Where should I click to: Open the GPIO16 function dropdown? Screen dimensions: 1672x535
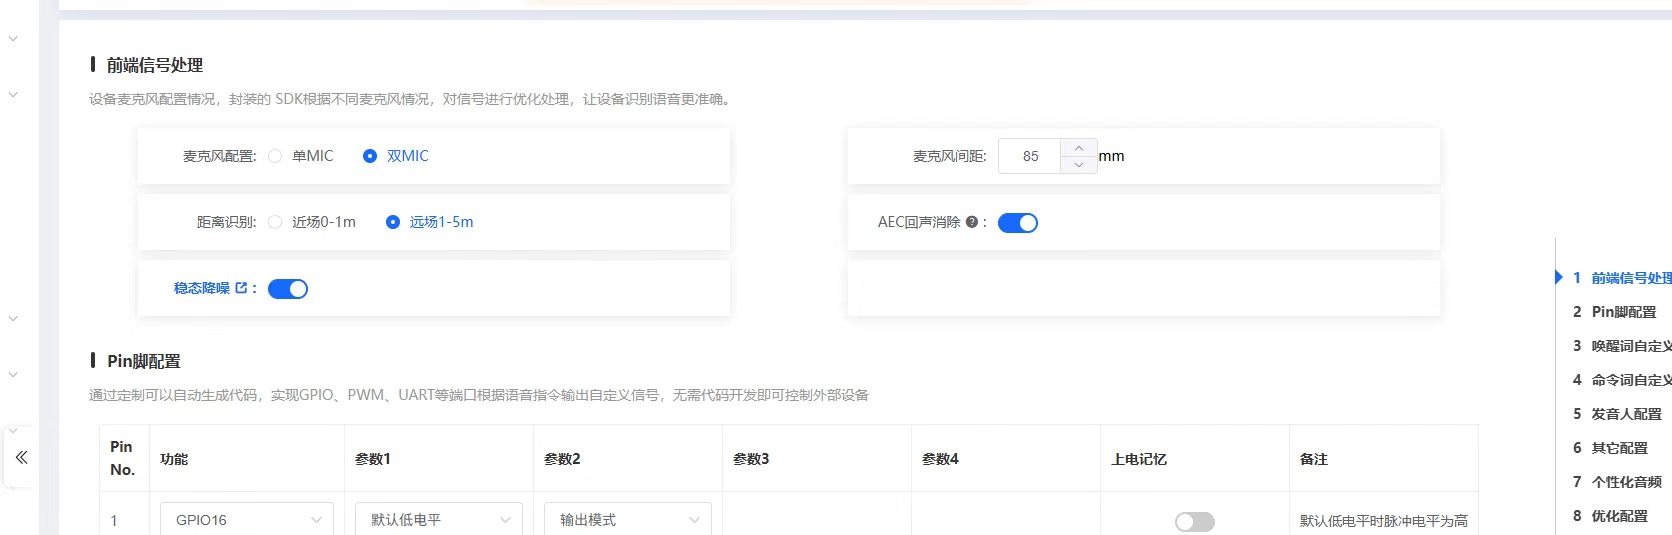pos(247,520)
